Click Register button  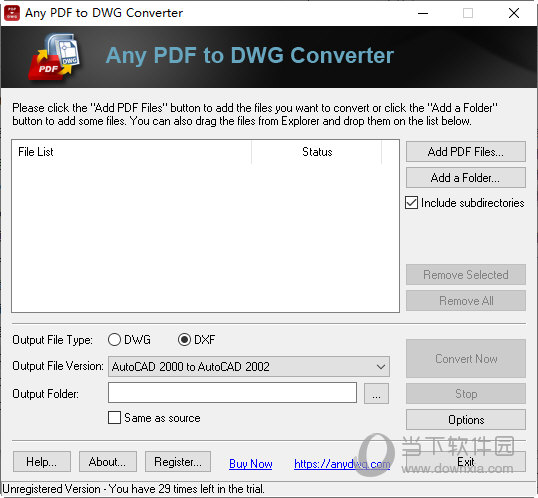point(178,462)
